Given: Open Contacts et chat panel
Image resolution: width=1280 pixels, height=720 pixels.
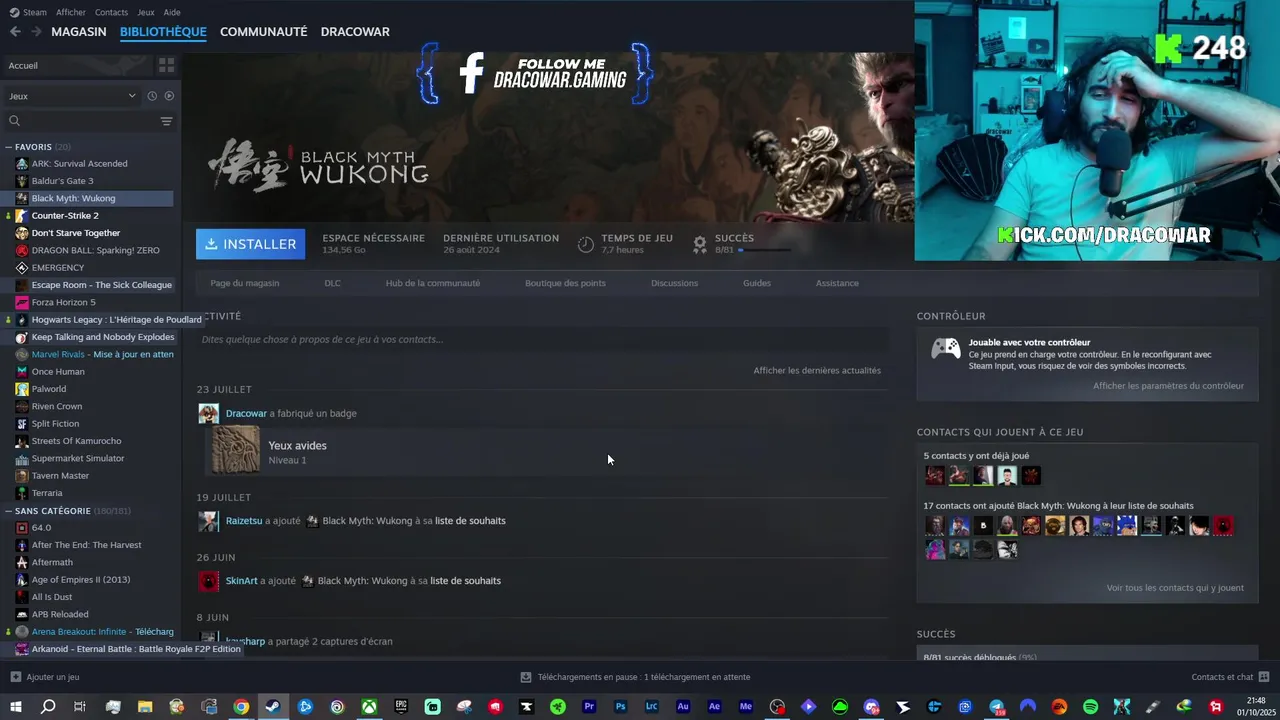Looking at the screenshot, I should pyautogui.click(x=1230, y=677).
